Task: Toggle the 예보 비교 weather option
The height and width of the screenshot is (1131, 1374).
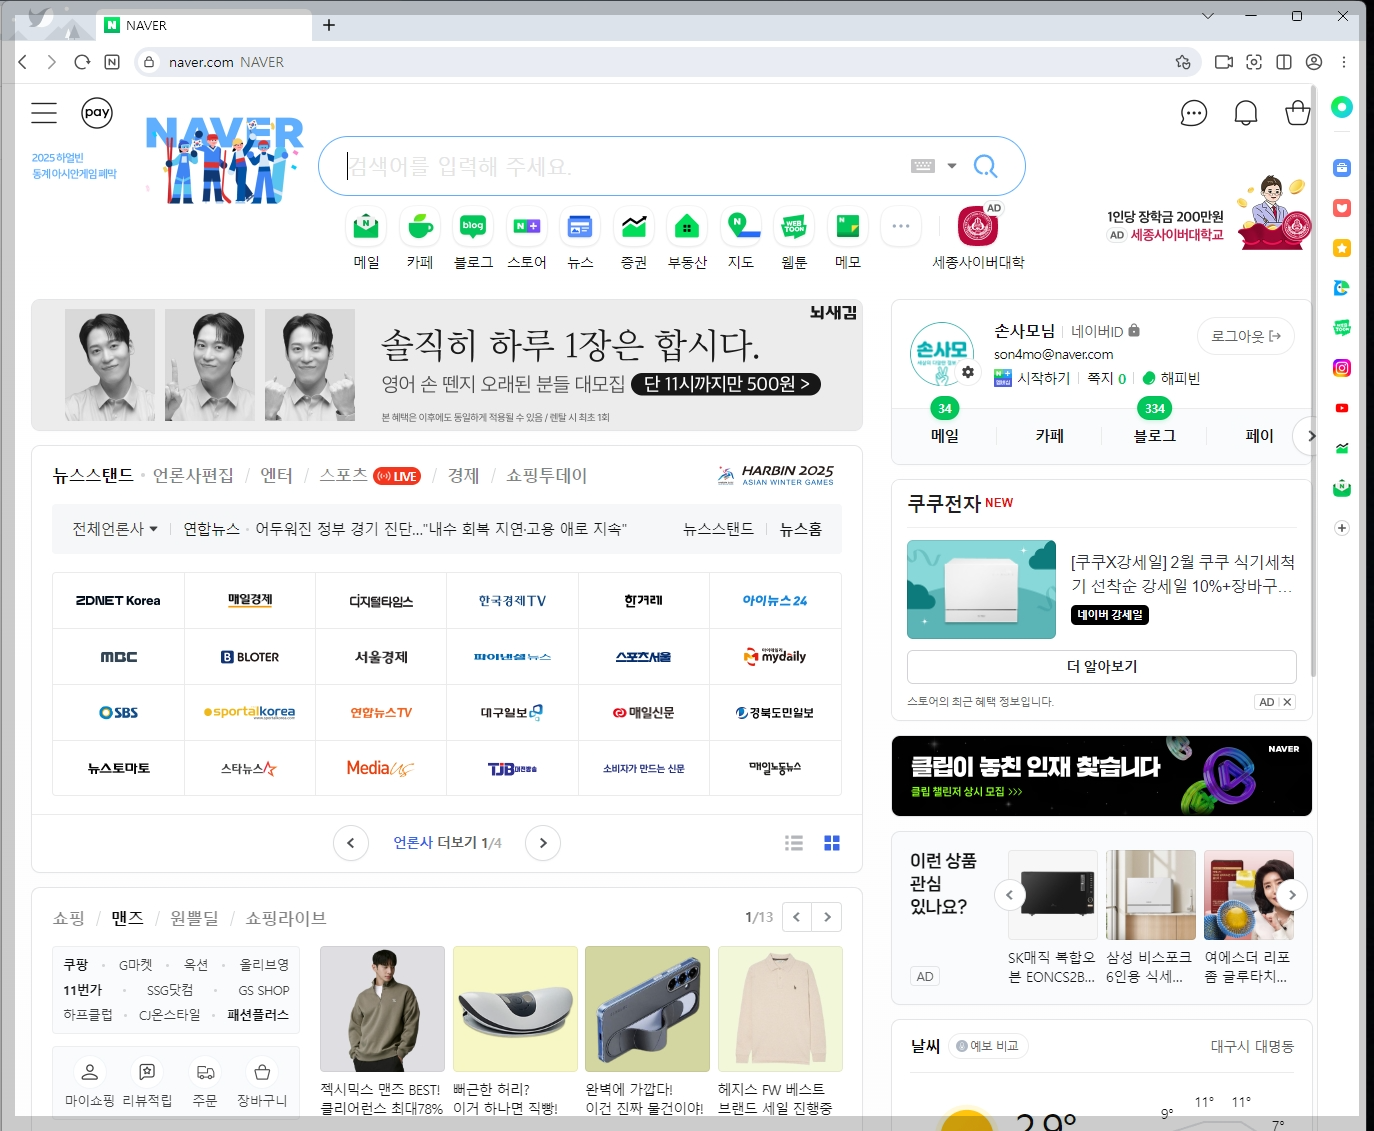Action: pyautogui.click(x=988, y=1046)
